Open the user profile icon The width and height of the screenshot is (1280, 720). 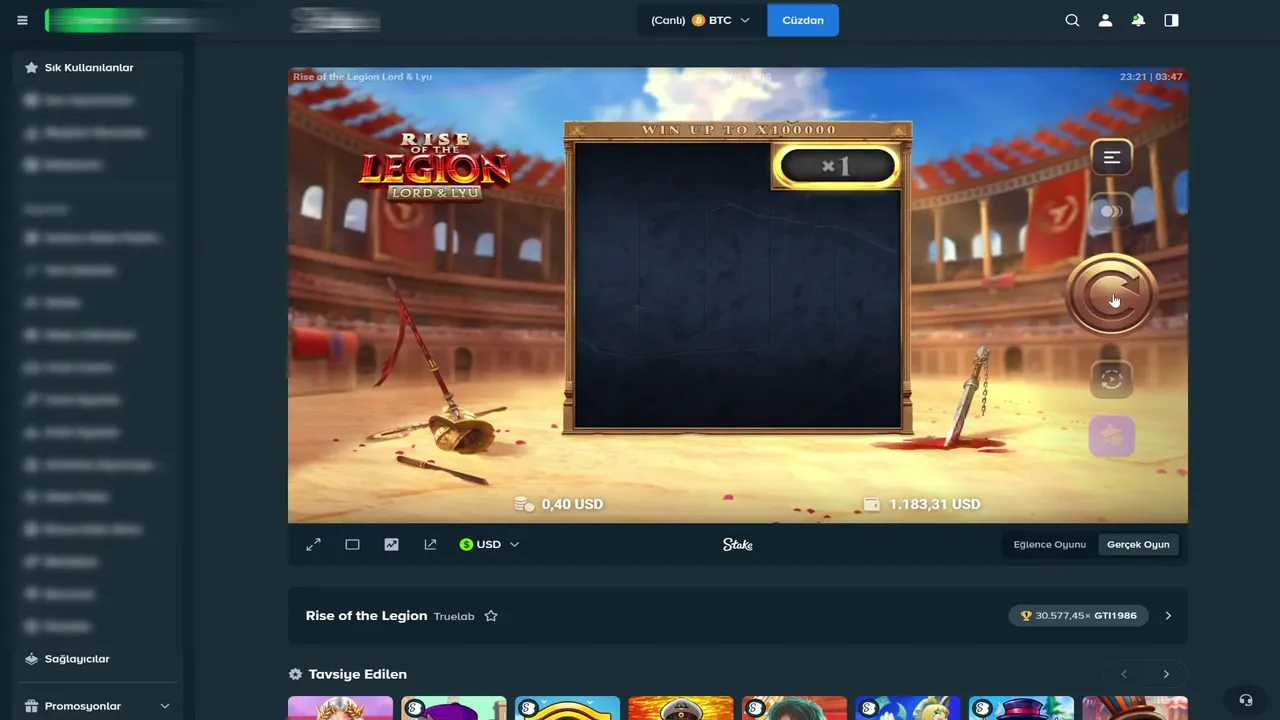pos(1105,20)
